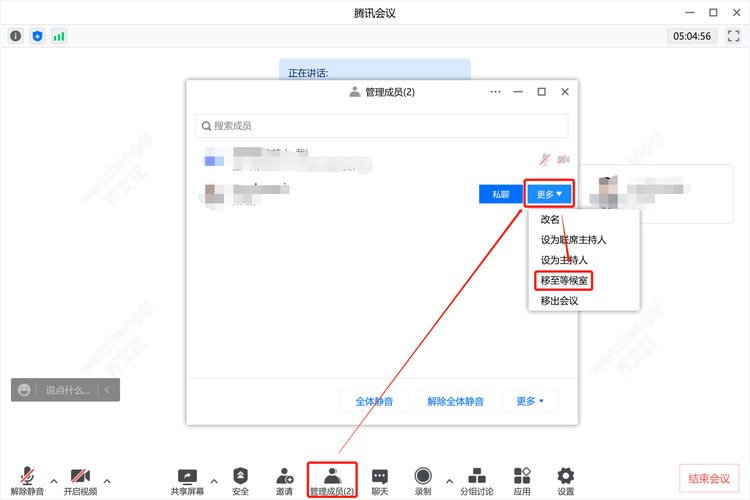
Task: Start 录制 recording
Action: (423, 480)
